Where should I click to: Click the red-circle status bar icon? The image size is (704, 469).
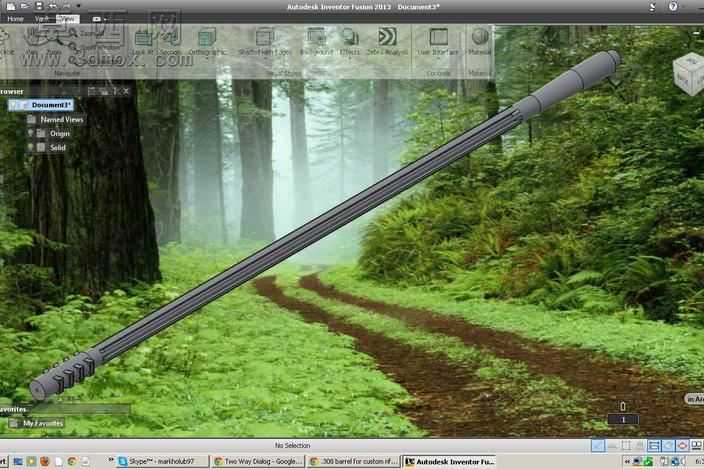[682, 445]
